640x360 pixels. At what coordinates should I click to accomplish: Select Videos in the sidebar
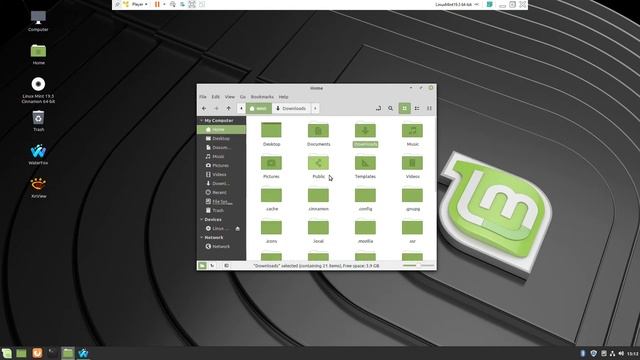(221, 174)
